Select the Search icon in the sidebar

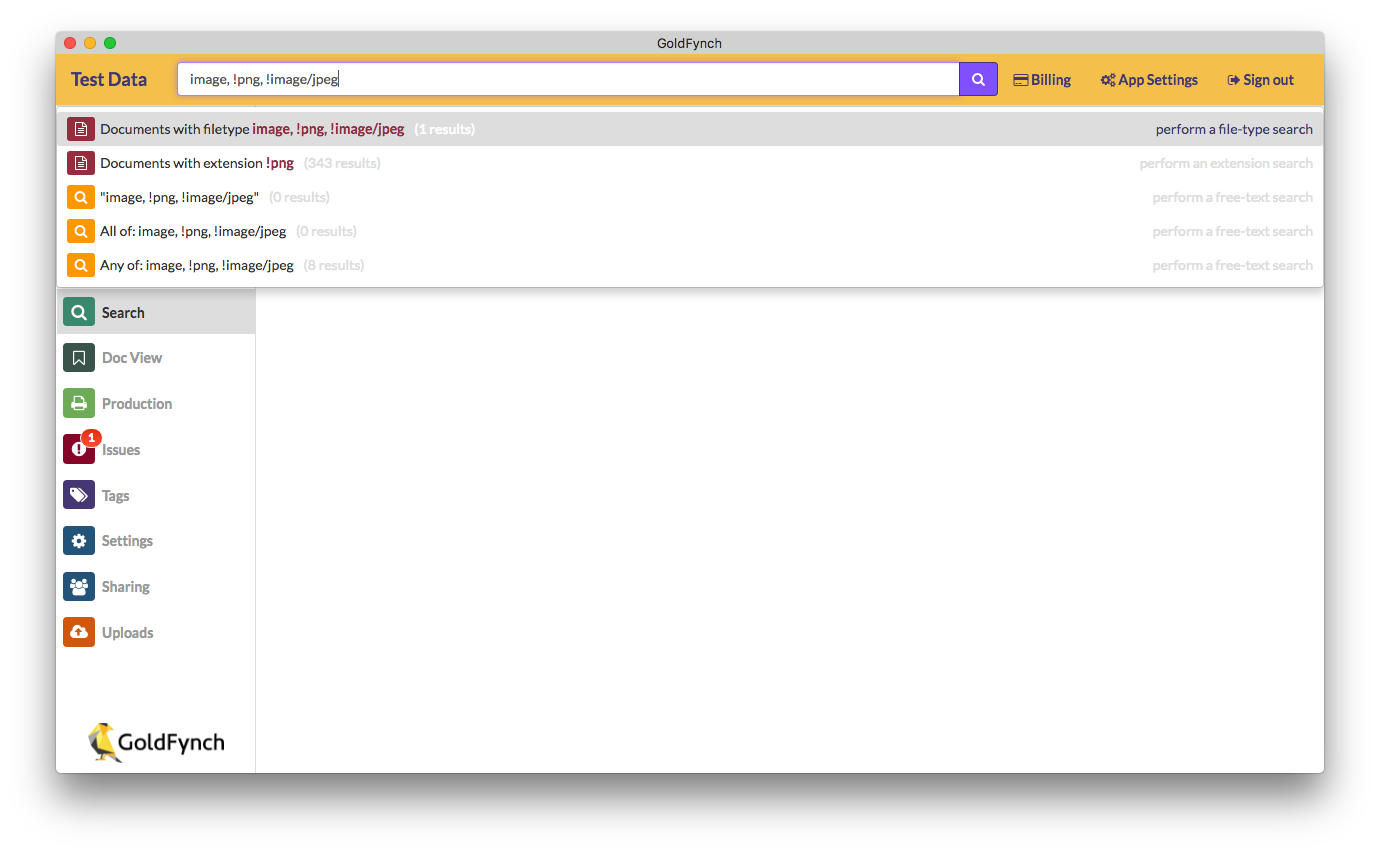click(78, 311)
